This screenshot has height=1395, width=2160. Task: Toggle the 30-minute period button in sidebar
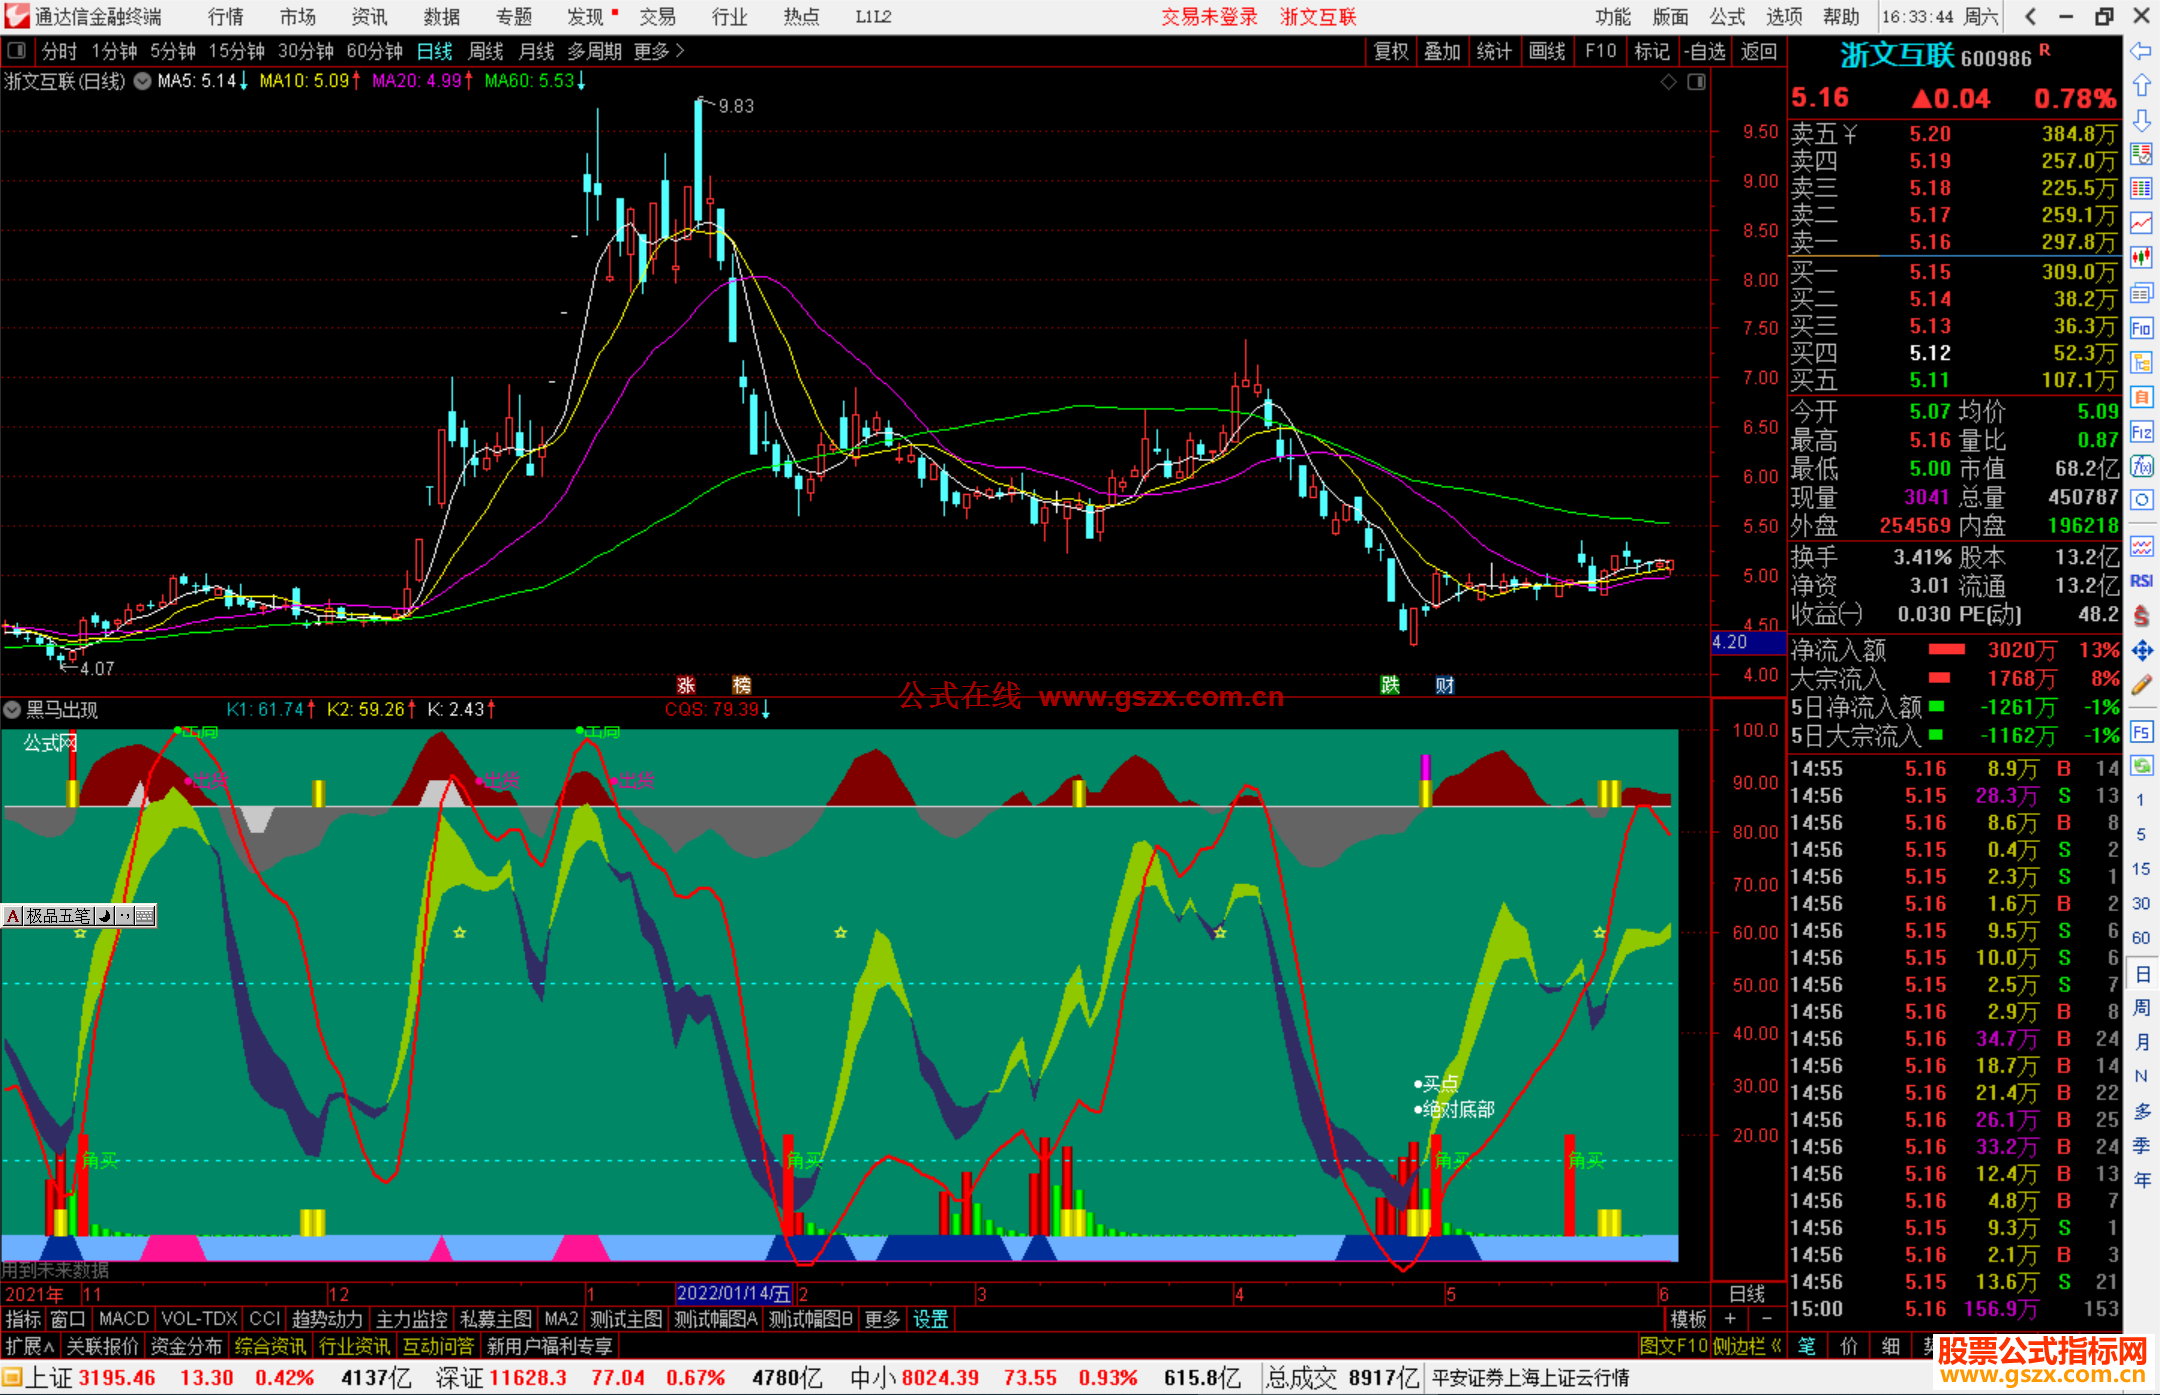tap(2141, 903)
